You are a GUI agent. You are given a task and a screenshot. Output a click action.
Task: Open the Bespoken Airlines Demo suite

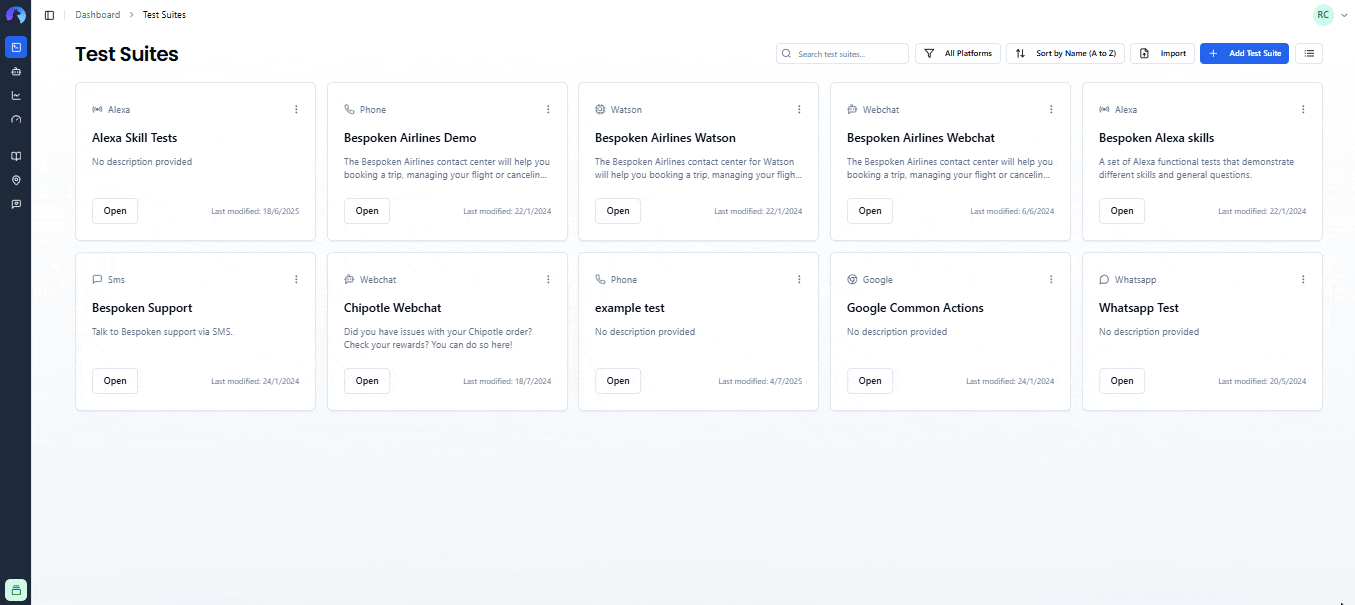pyautogui.click(x=367, y=211)
